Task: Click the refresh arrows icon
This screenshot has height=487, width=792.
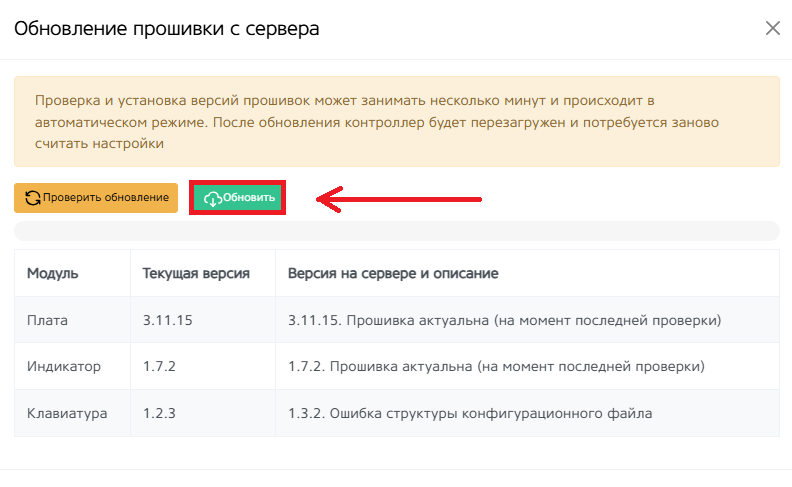Action: point(33,198)
